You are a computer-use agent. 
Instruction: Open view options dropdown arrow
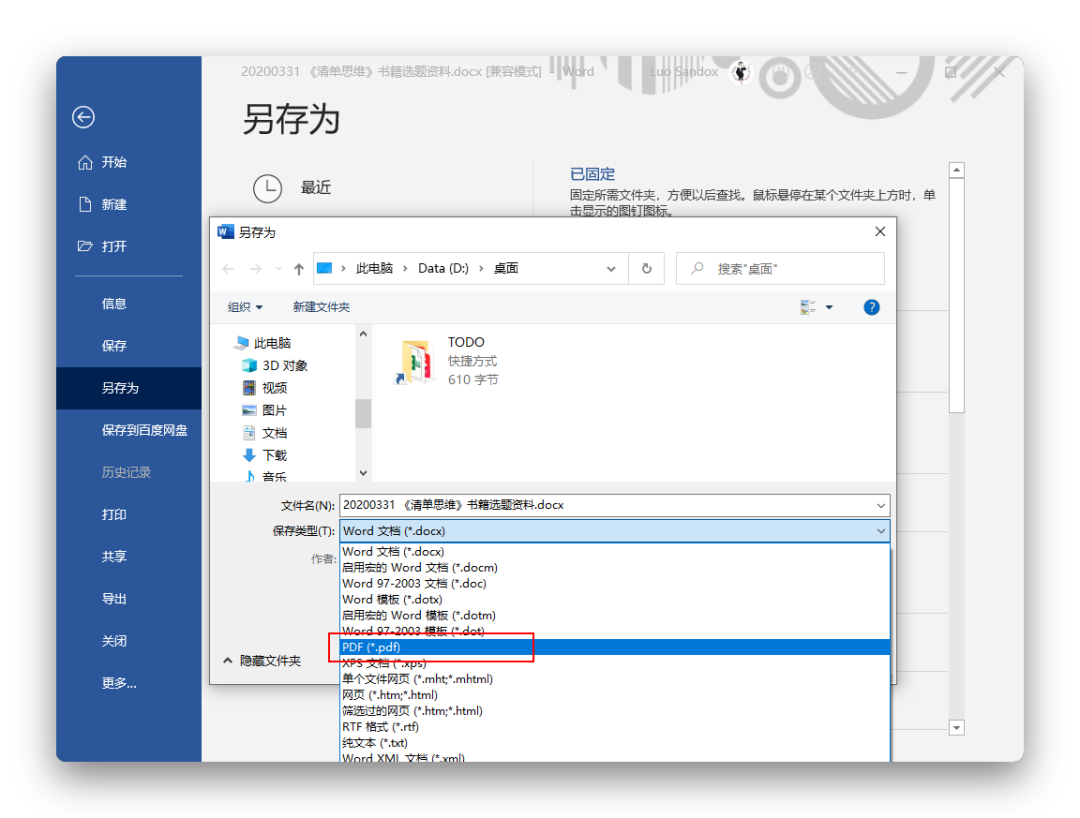coord(829,307)
